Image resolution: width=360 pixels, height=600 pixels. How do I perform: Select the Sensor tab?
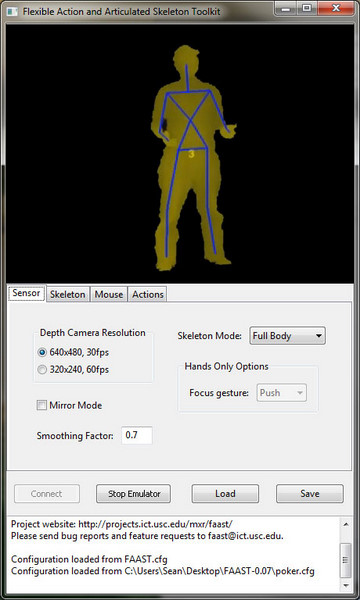tap(26, 293)
